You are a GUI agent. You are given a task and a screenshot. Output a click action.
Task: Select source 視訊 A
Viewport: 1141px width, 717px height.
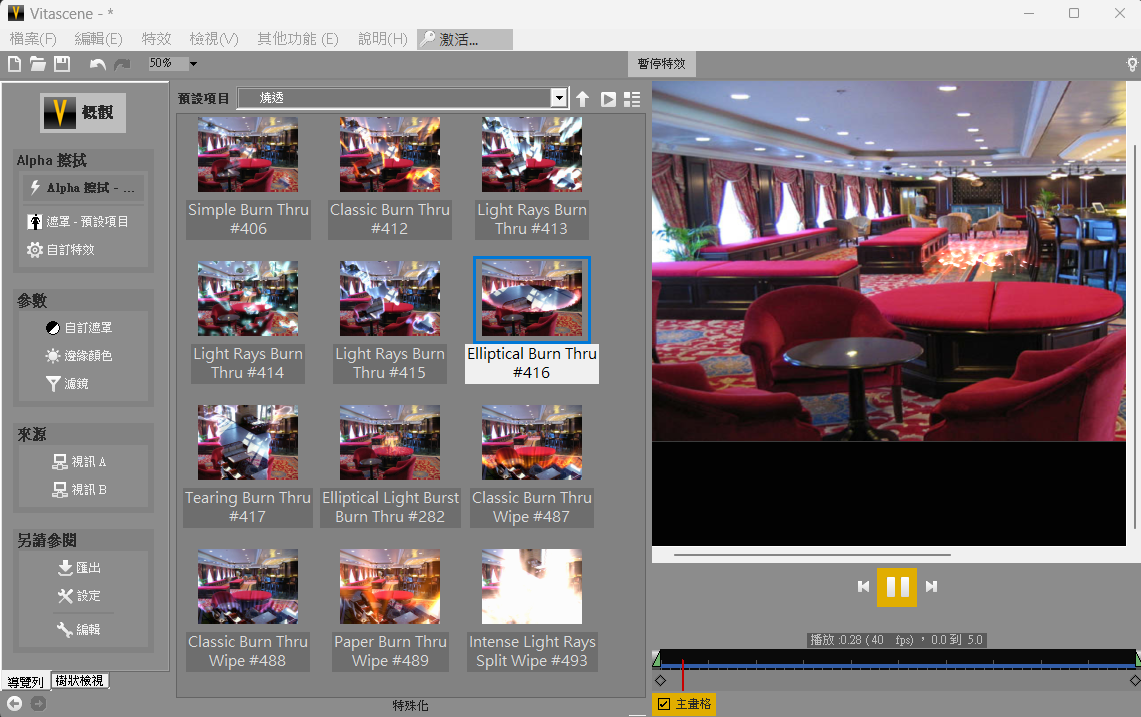pos(79,462)
